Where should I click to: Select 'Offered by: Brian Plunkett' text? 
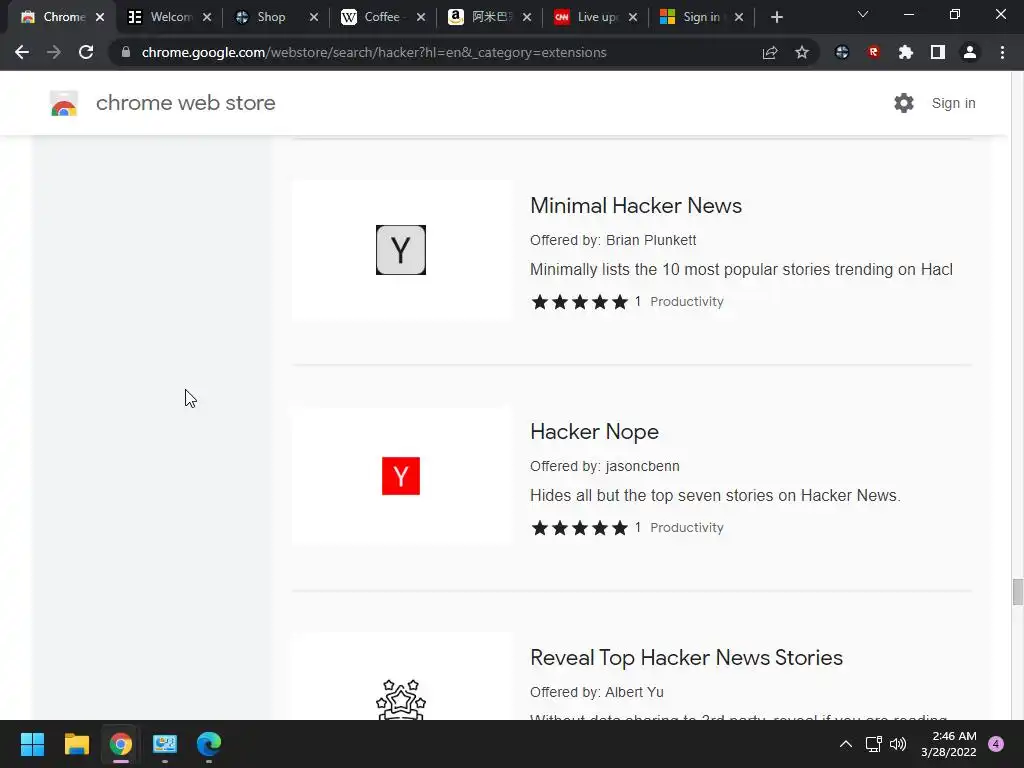613,240
